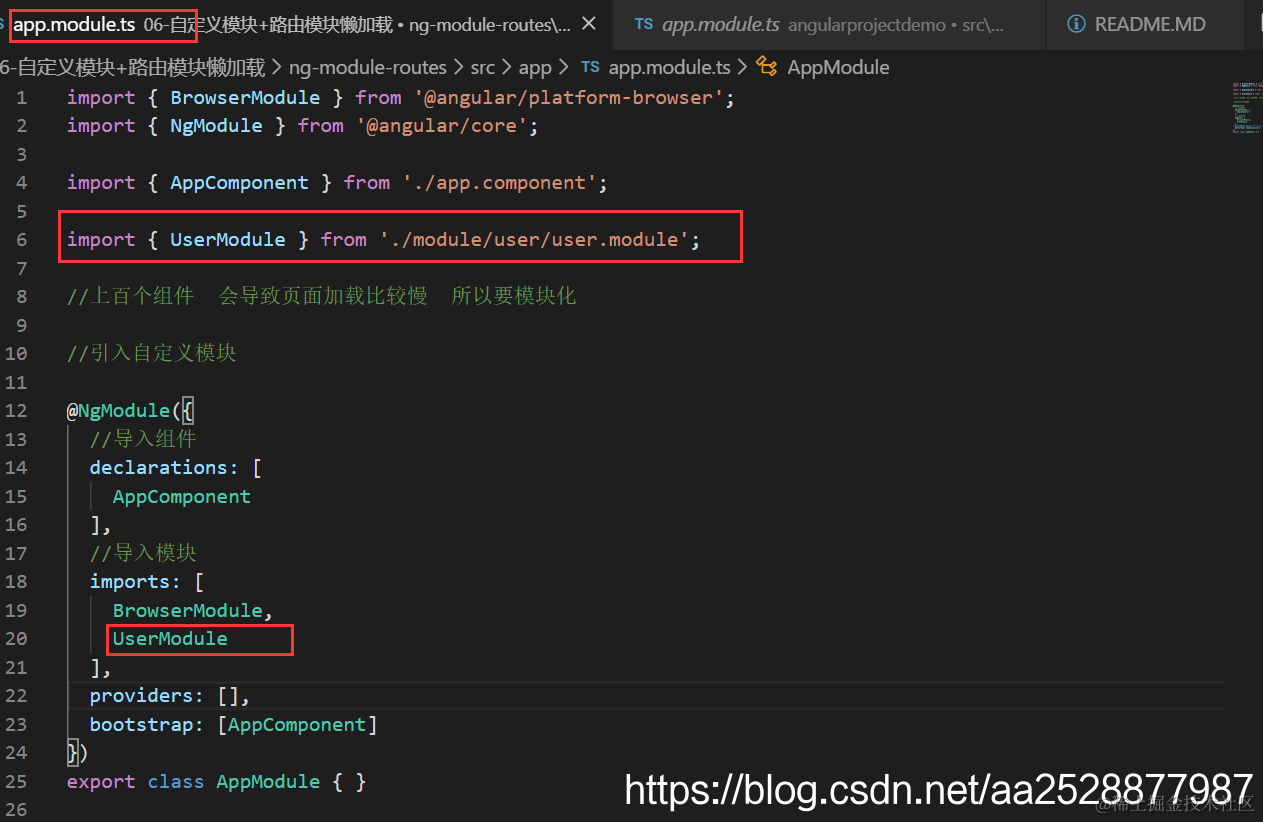
Task: Click app.module.ts in the breadcrumb
Action: 669,68
